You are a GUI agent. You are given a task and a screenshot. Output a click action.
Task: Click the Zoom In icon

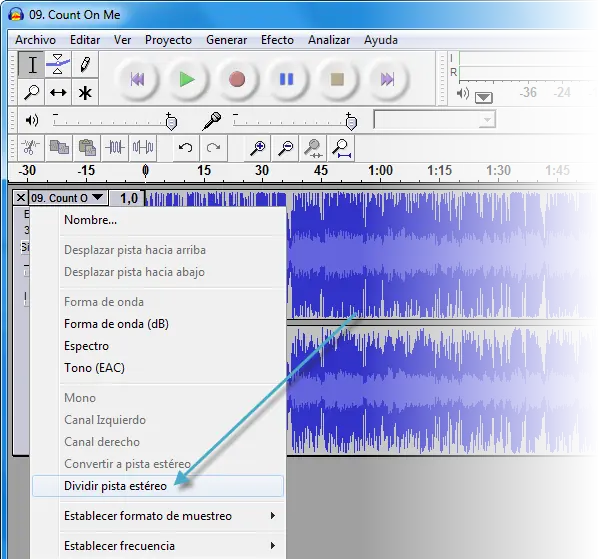point(257,147)
